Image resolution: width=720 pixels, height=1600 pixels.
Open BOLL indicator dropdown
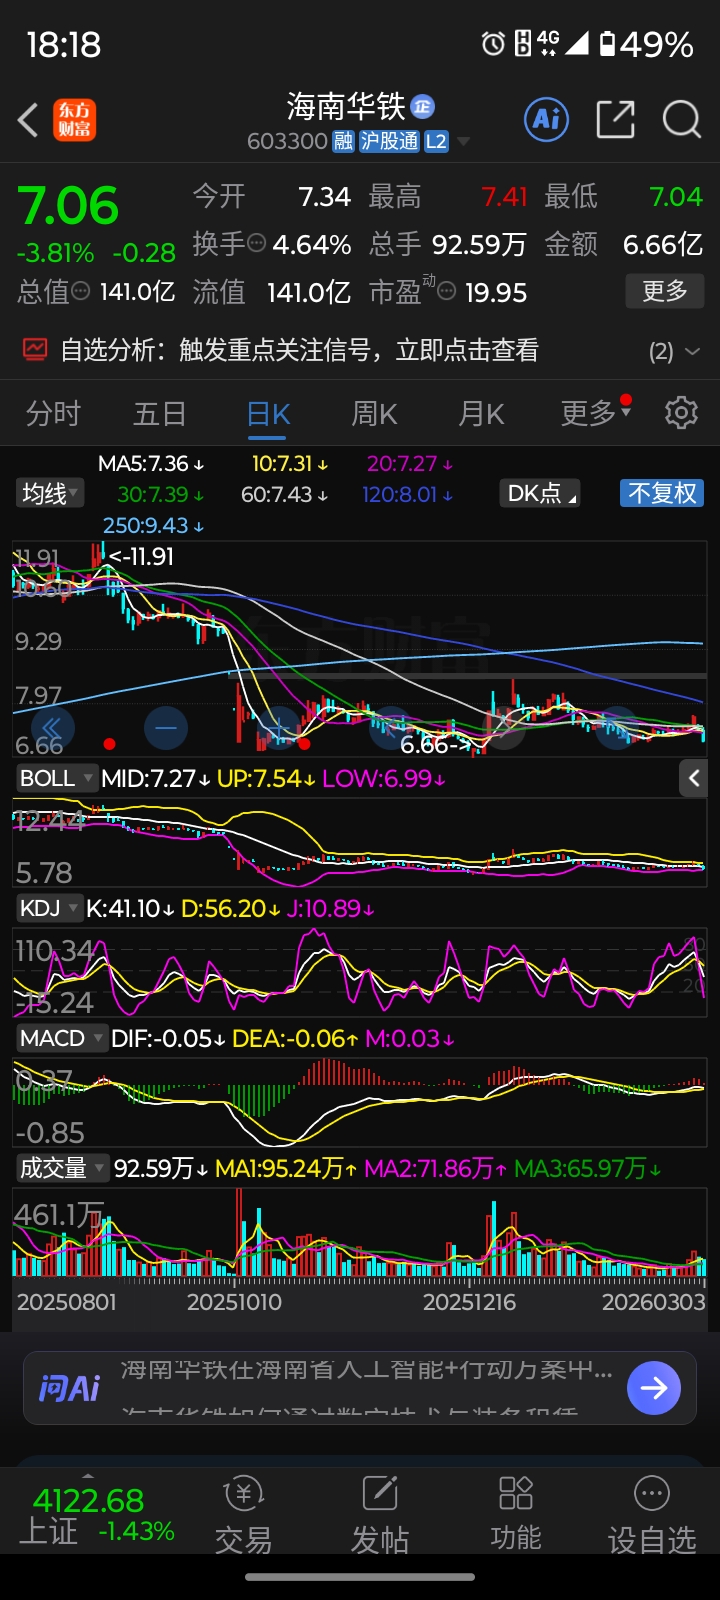click(56, 778)
